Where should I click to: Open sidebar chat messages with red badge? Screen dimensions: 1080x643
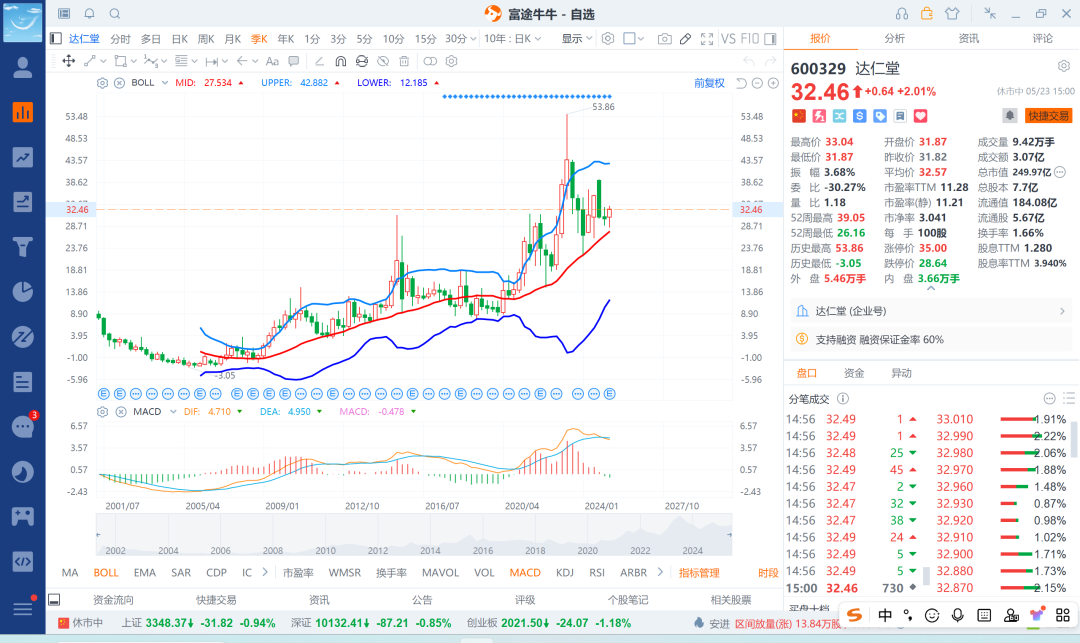pyautogui.click(x=23, y=427)
